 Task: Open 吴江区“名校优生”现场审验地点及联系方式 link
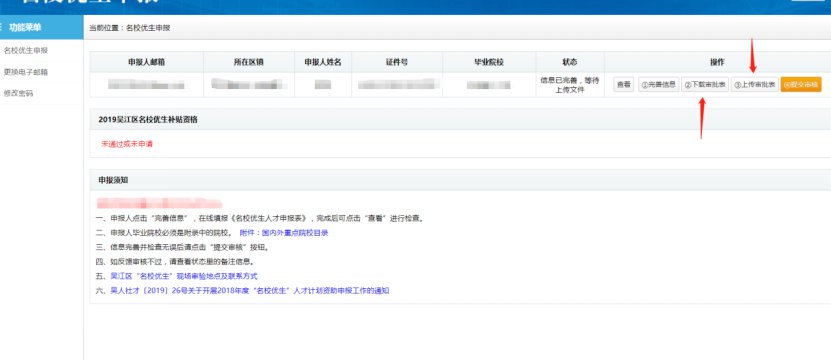coord(184,276)
